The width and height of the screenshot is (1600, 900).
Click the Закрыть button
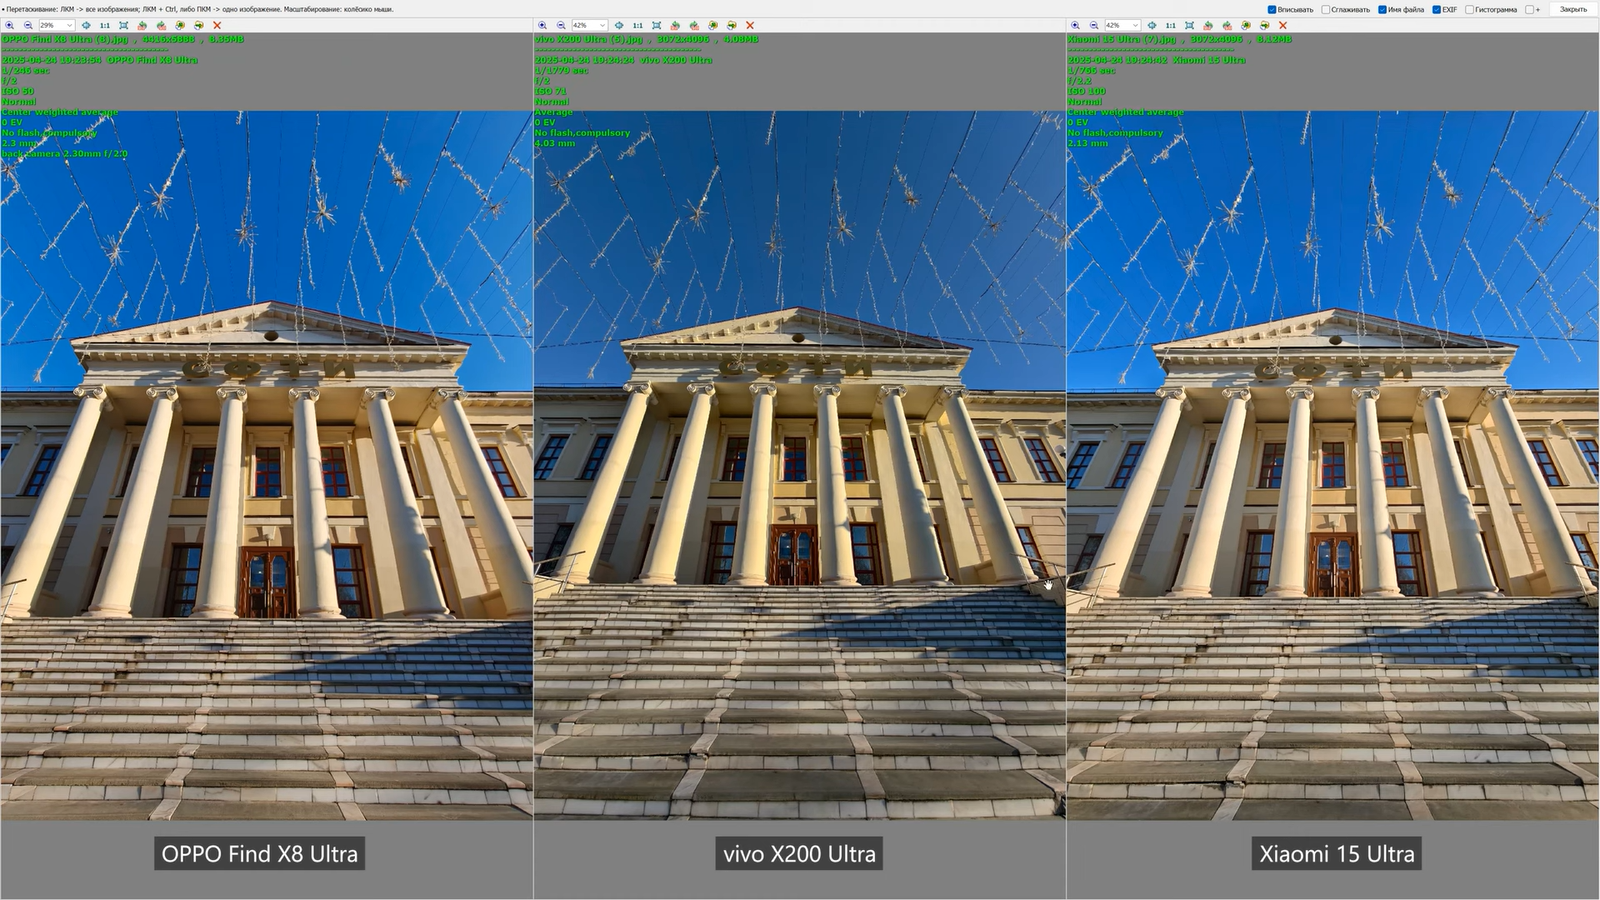(1573, 10)
